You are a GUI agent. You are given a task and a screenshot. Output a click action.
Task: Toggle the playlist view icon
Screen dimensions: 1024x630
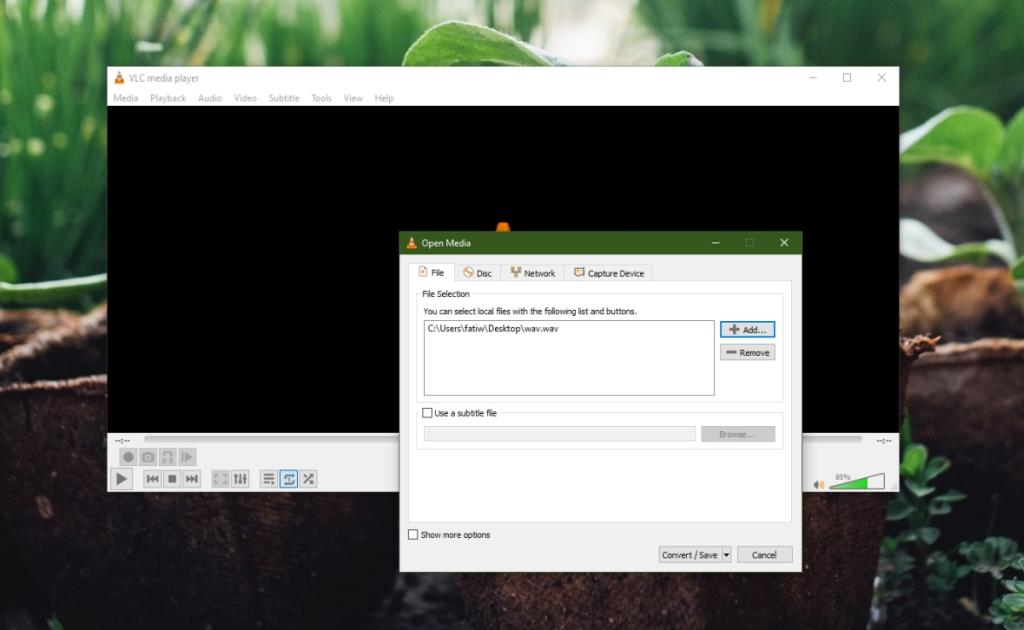pyautogui.click(x=269, y=479)
